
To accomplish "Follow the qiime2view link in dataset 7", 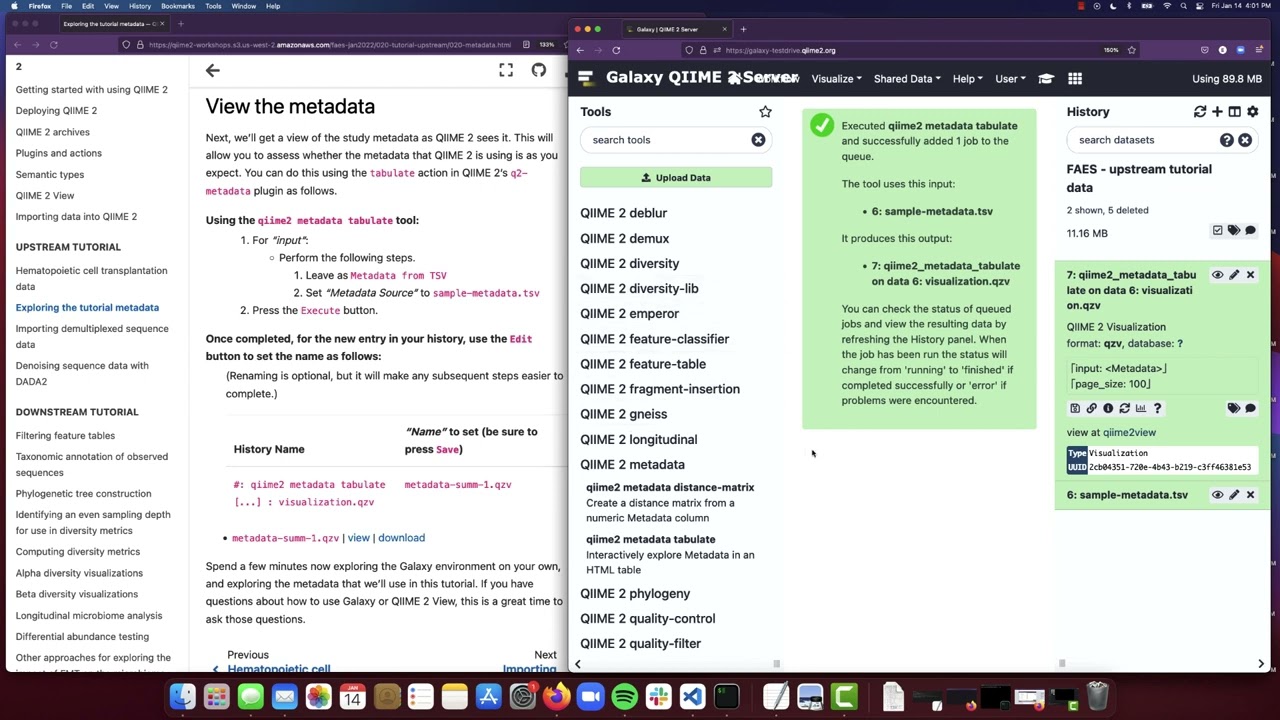I will (x=1129, y=433).
